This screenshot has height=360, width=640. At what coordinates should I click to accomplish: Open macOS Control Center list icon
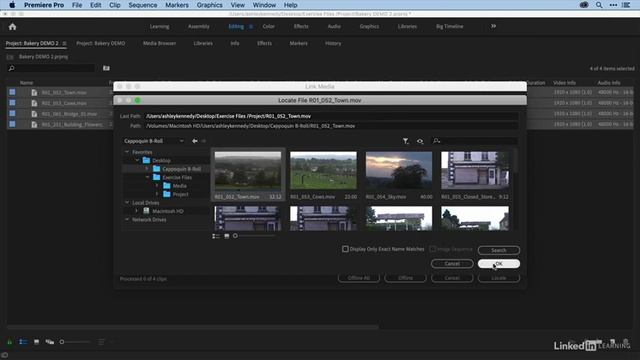coord(626,5)
